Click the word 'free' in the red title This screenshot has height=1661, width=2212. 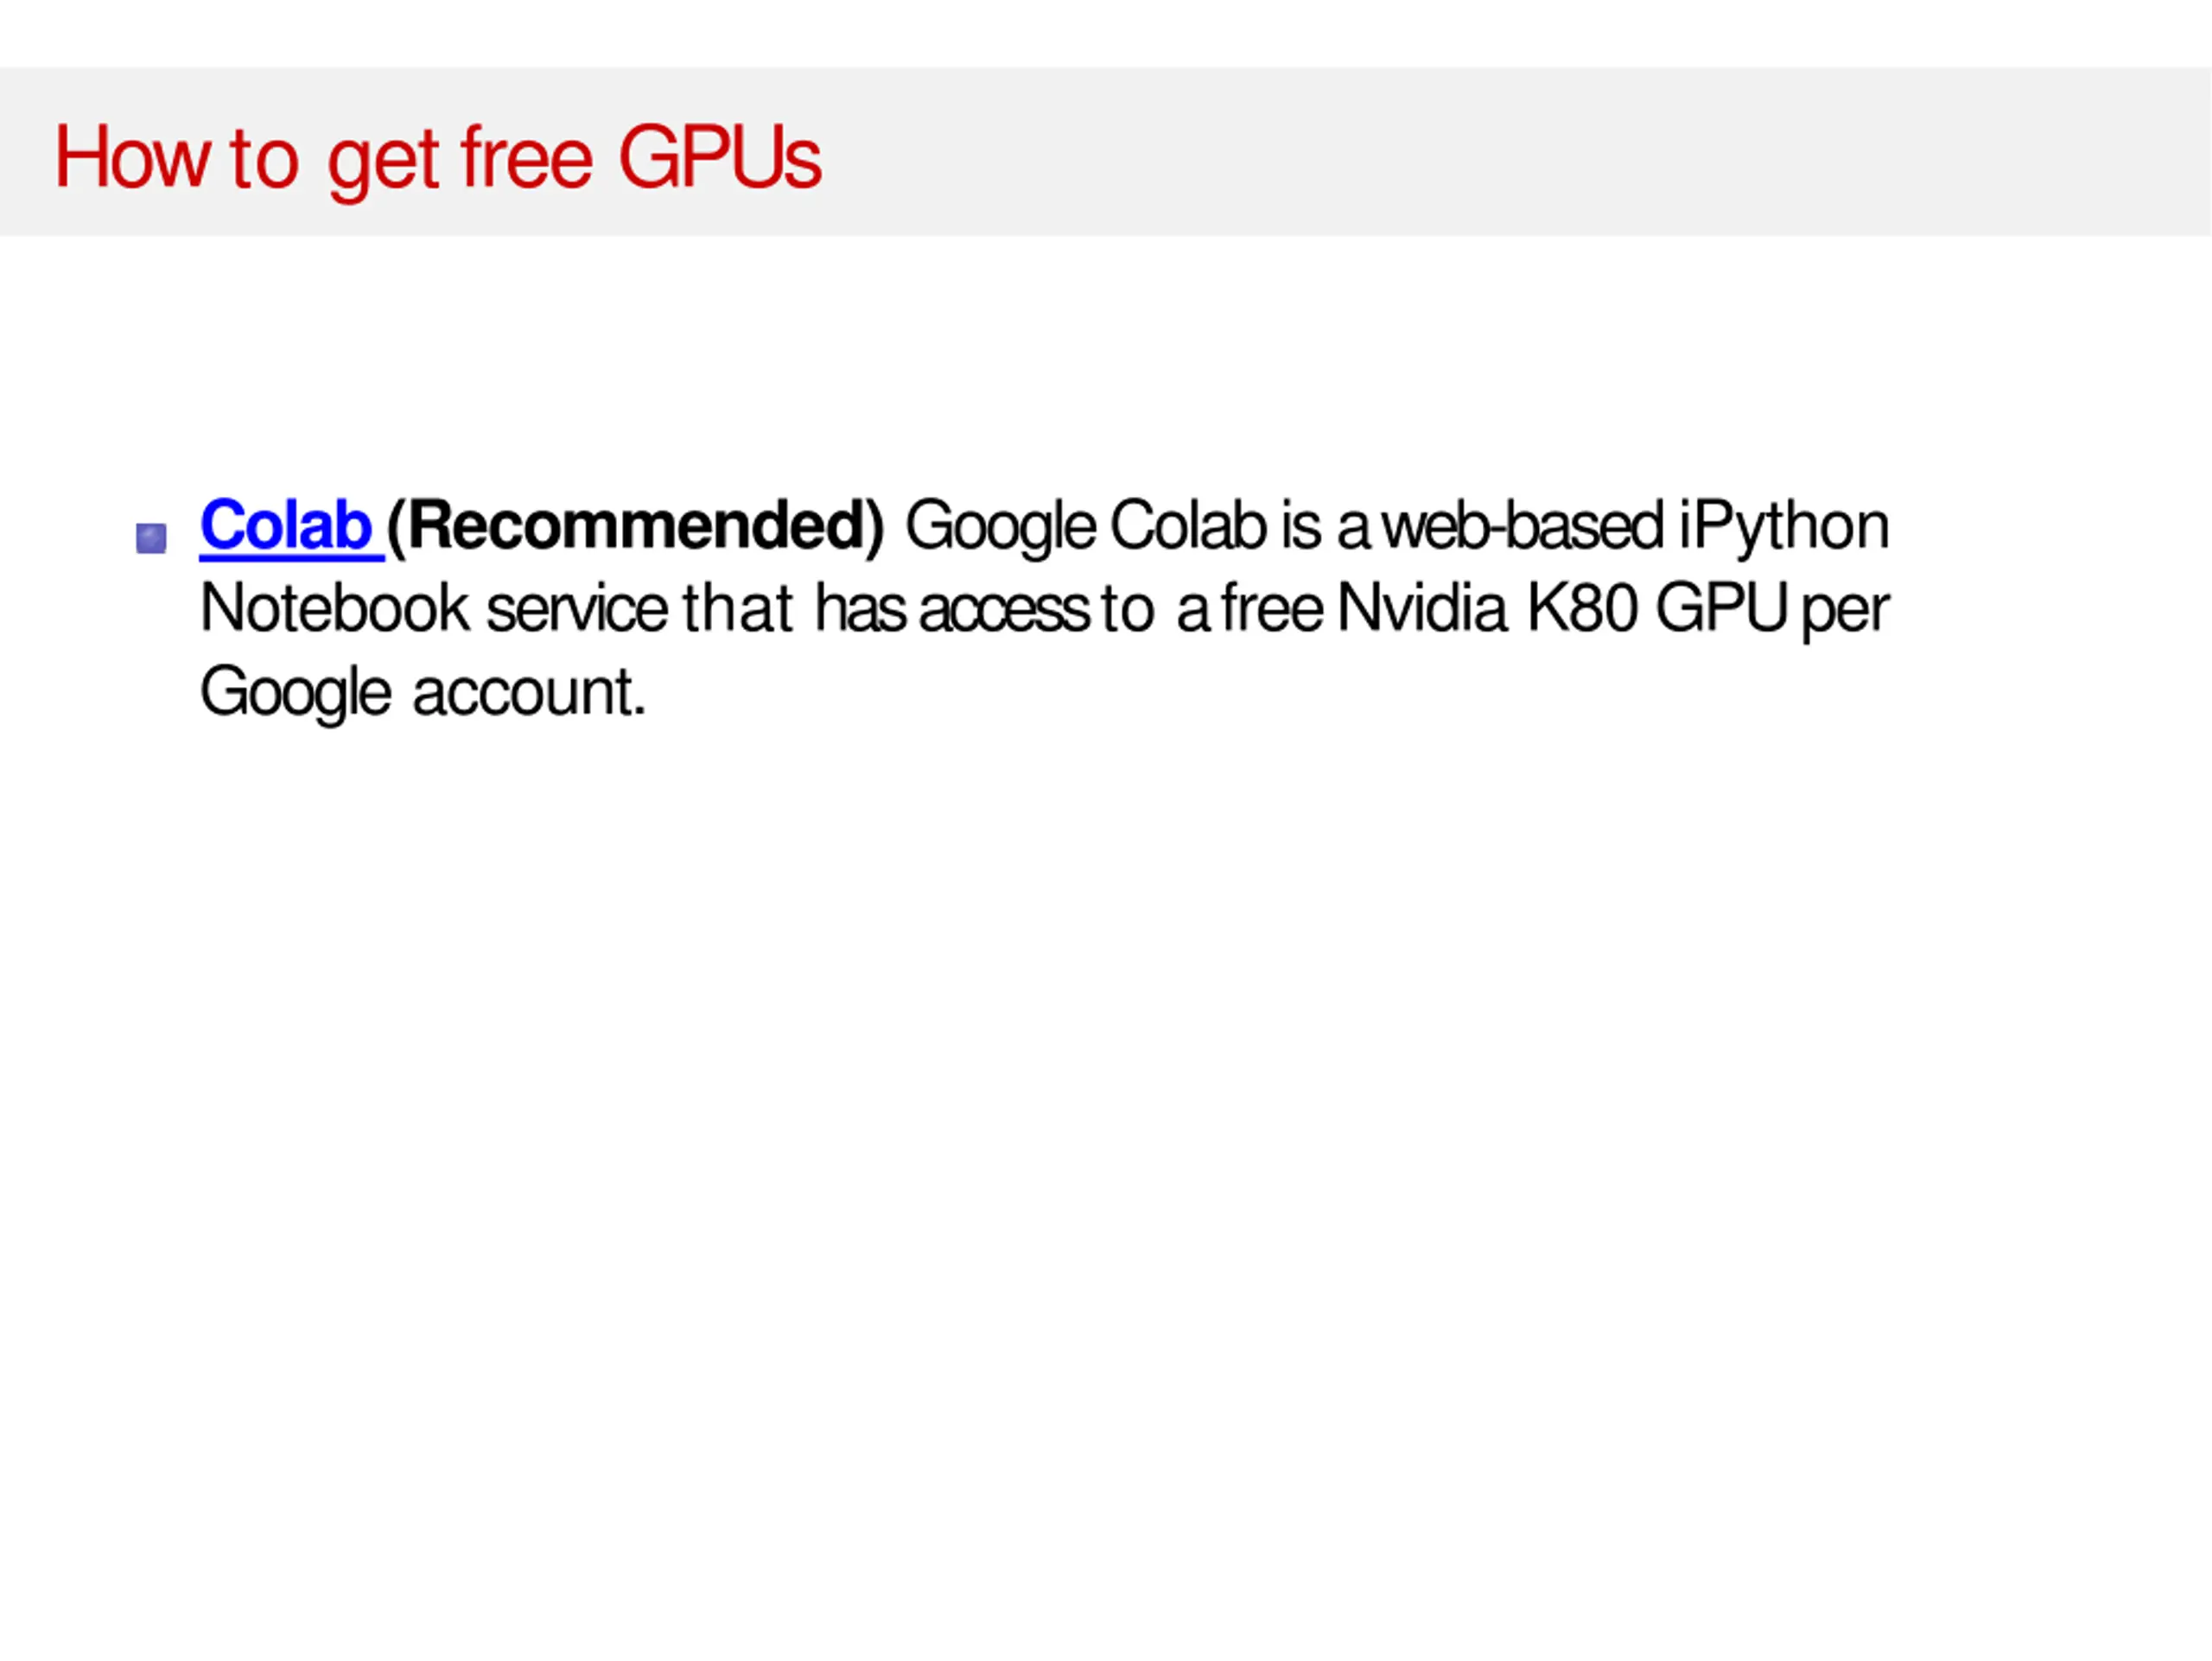526,158
